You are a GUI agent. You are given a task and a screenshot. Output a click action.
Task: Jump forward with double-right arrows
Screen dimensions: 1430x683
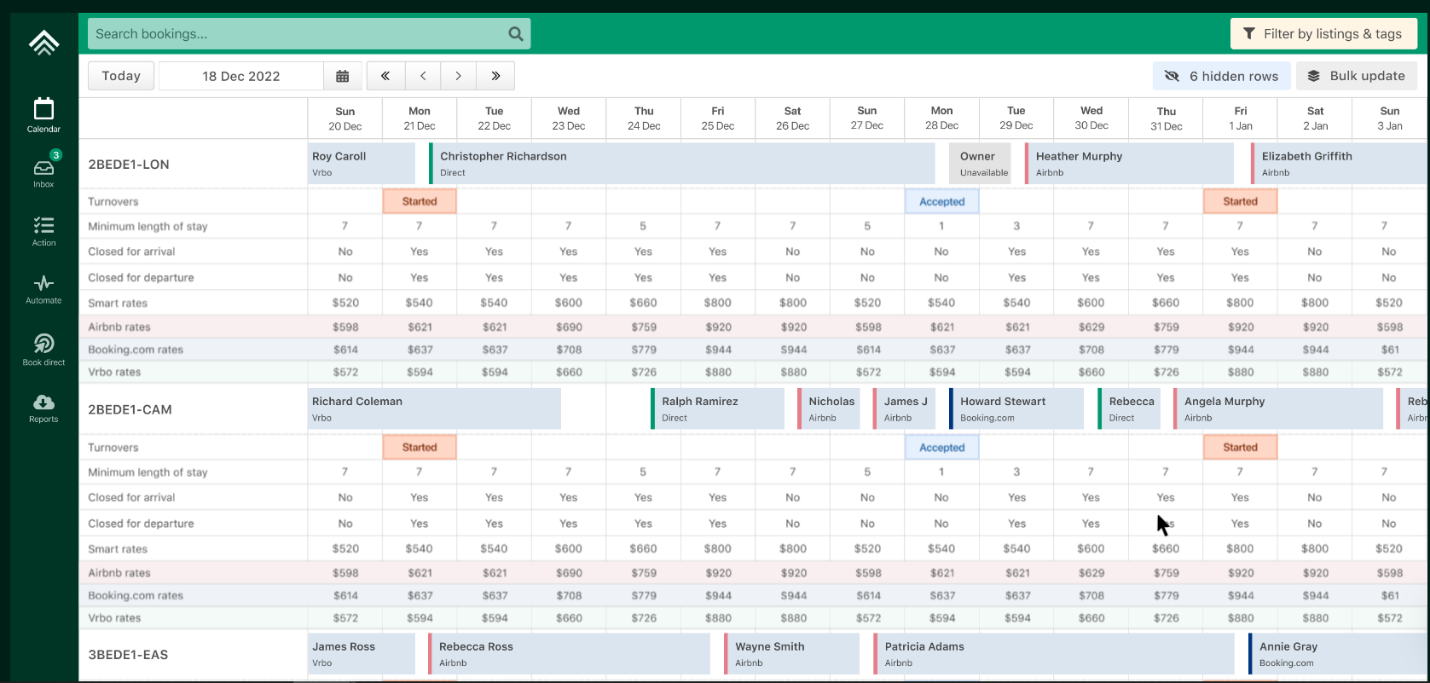496,76
